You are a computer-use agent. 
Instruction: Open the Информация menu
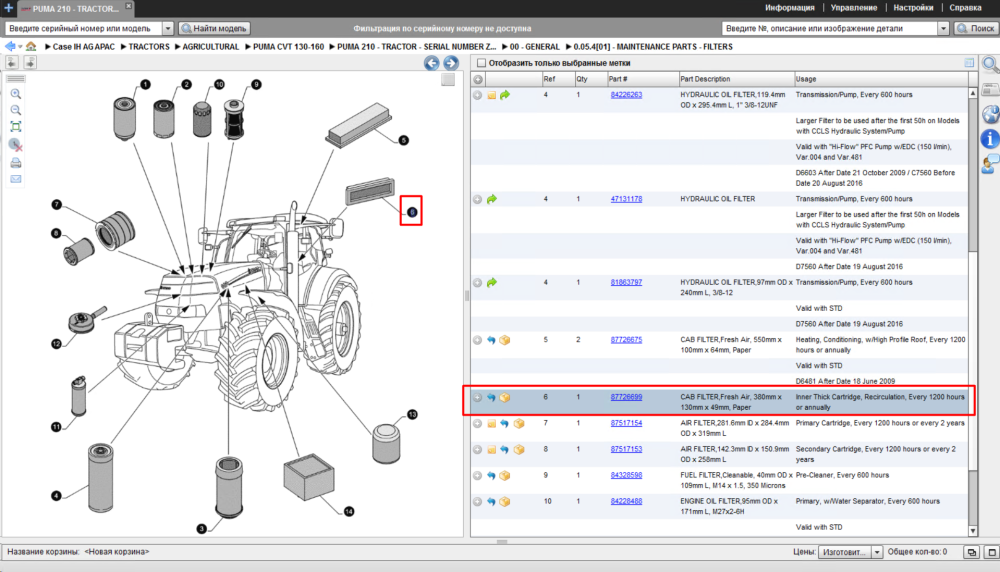790,8
